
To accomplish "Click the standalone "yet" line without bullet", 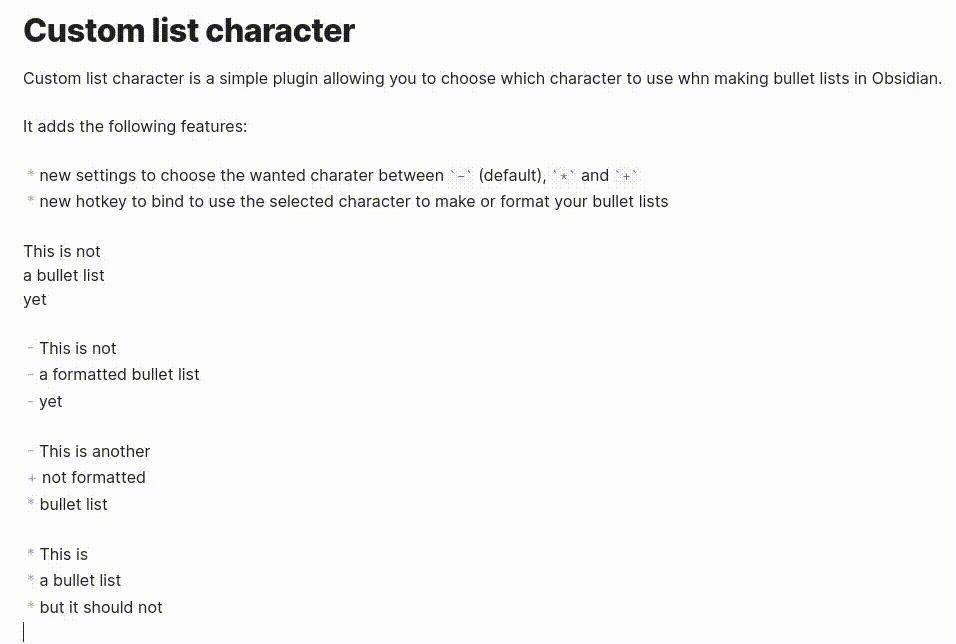I will [35, 299].
